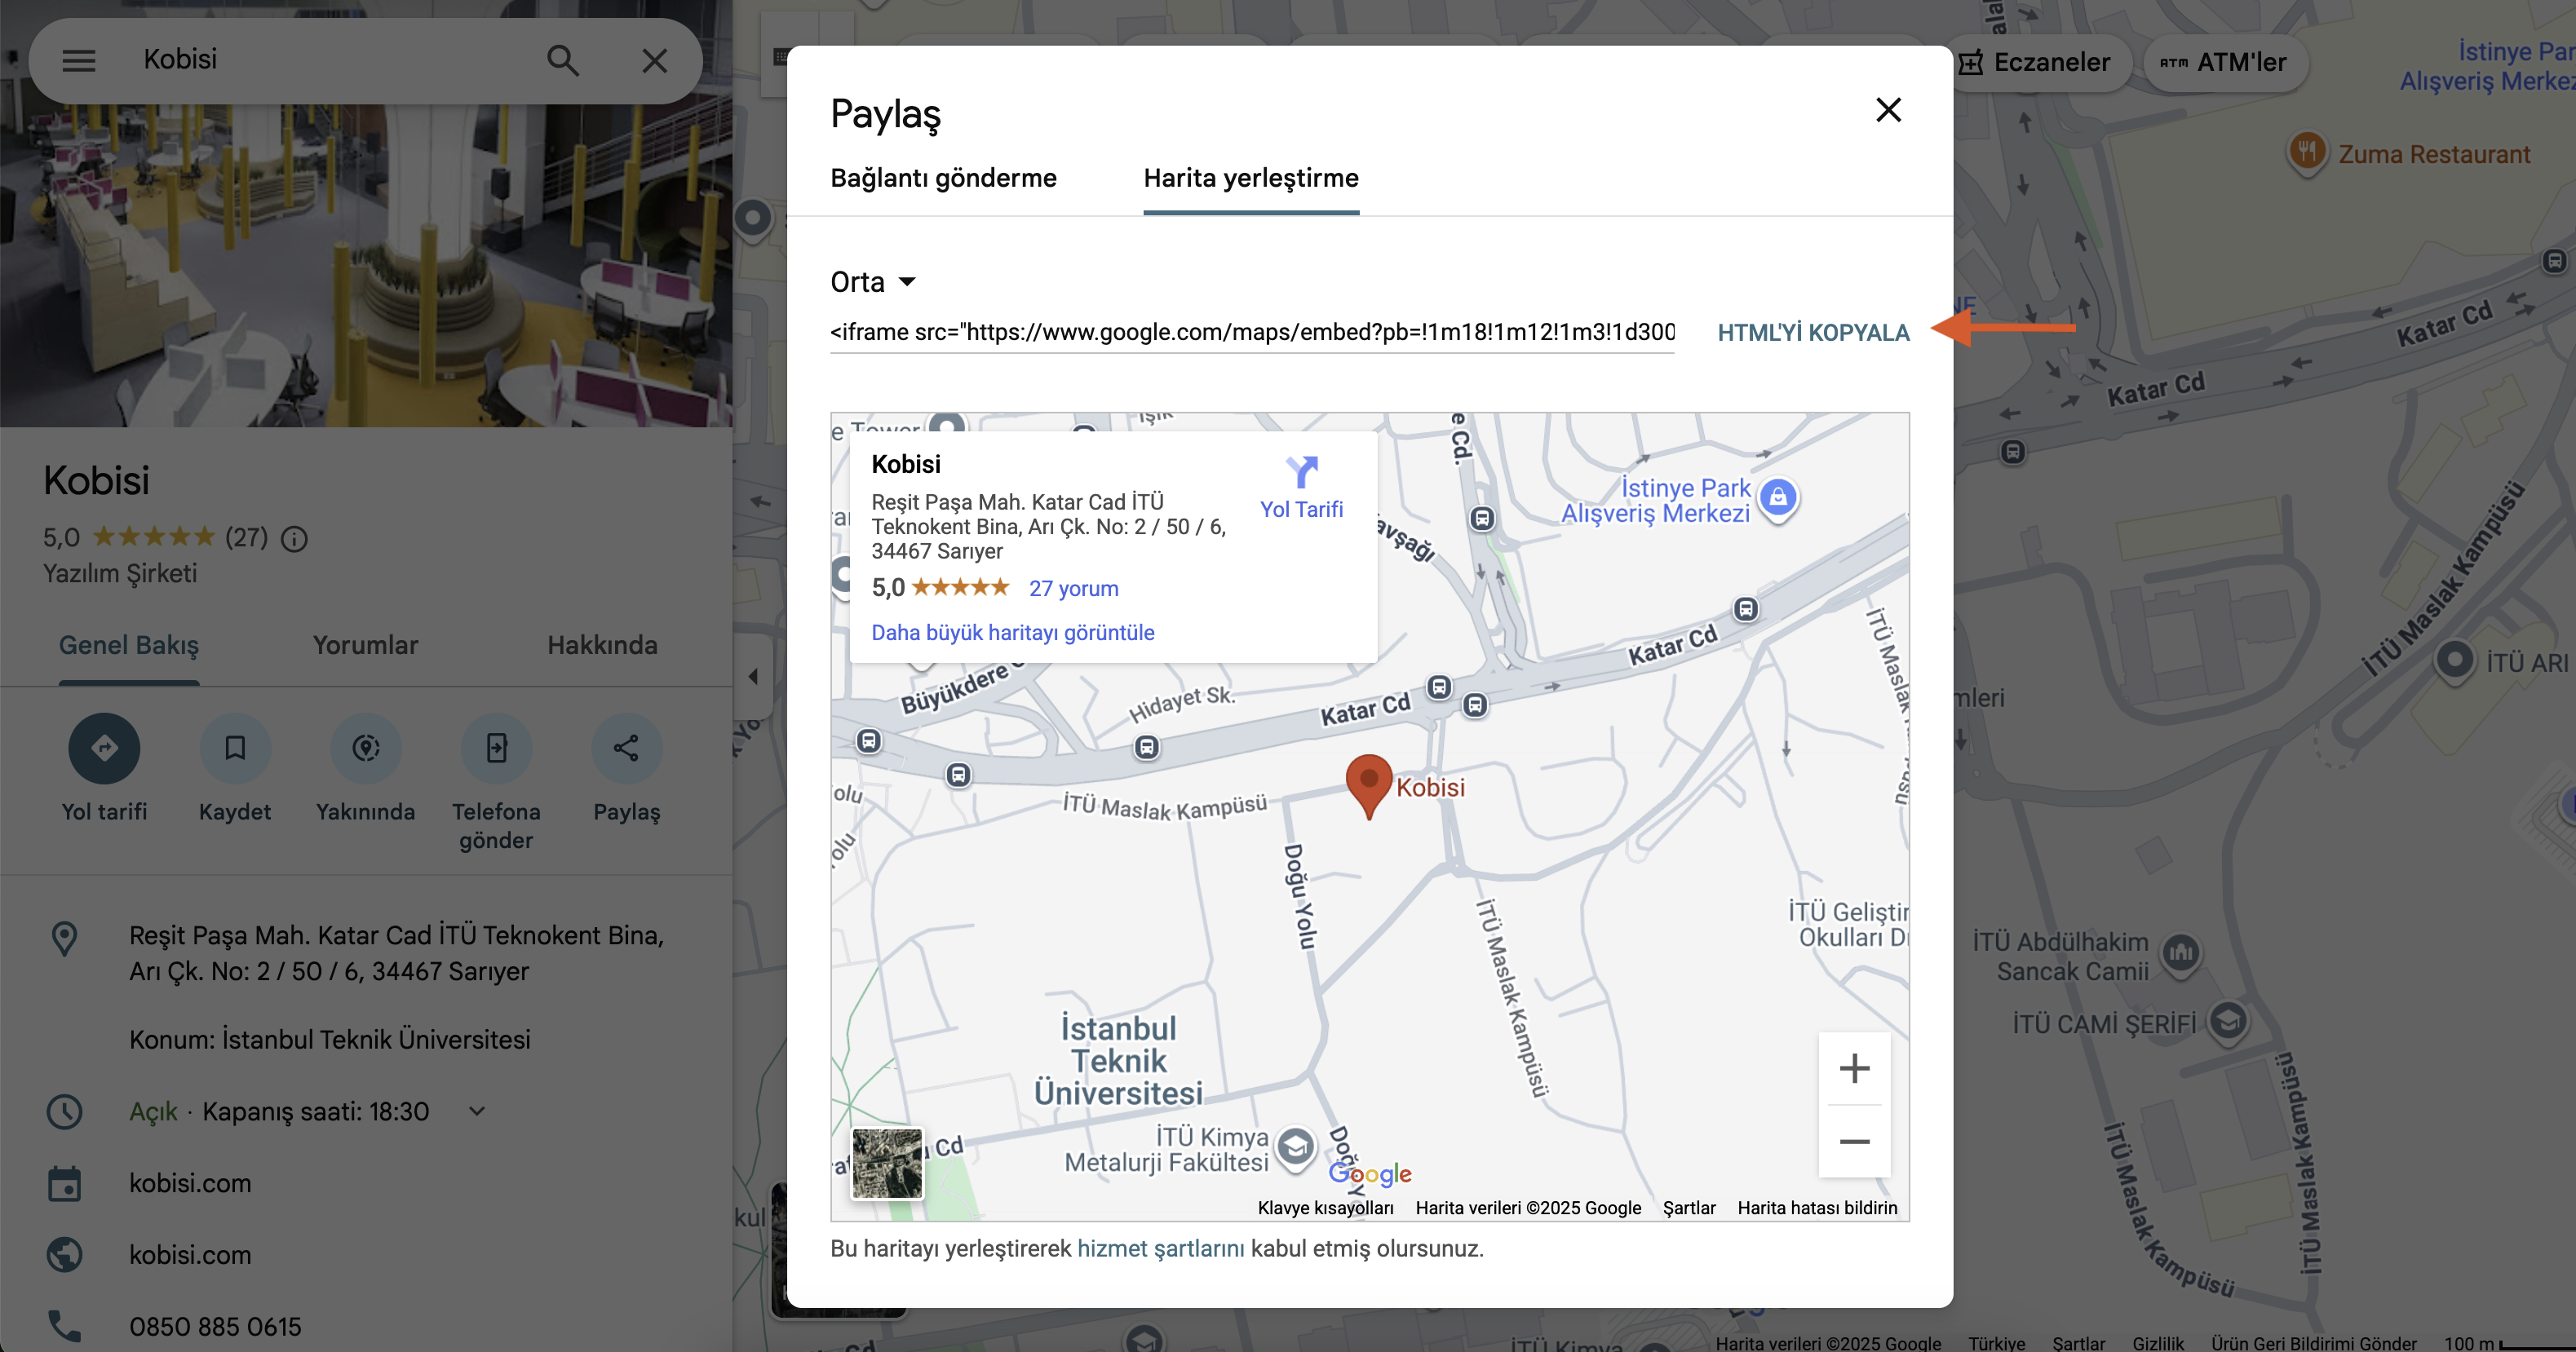The image size is (2576, 1352).
Task: Close the Paylaş dialog
Action: tap(1888, 110)
